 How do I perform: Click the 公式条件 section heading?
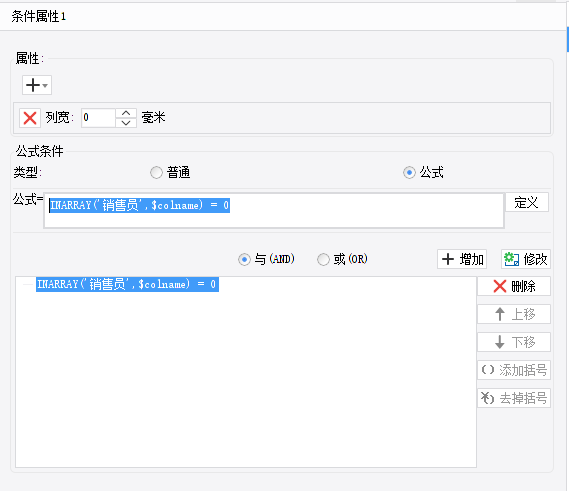pyautogui.click(x=39, y=151)
